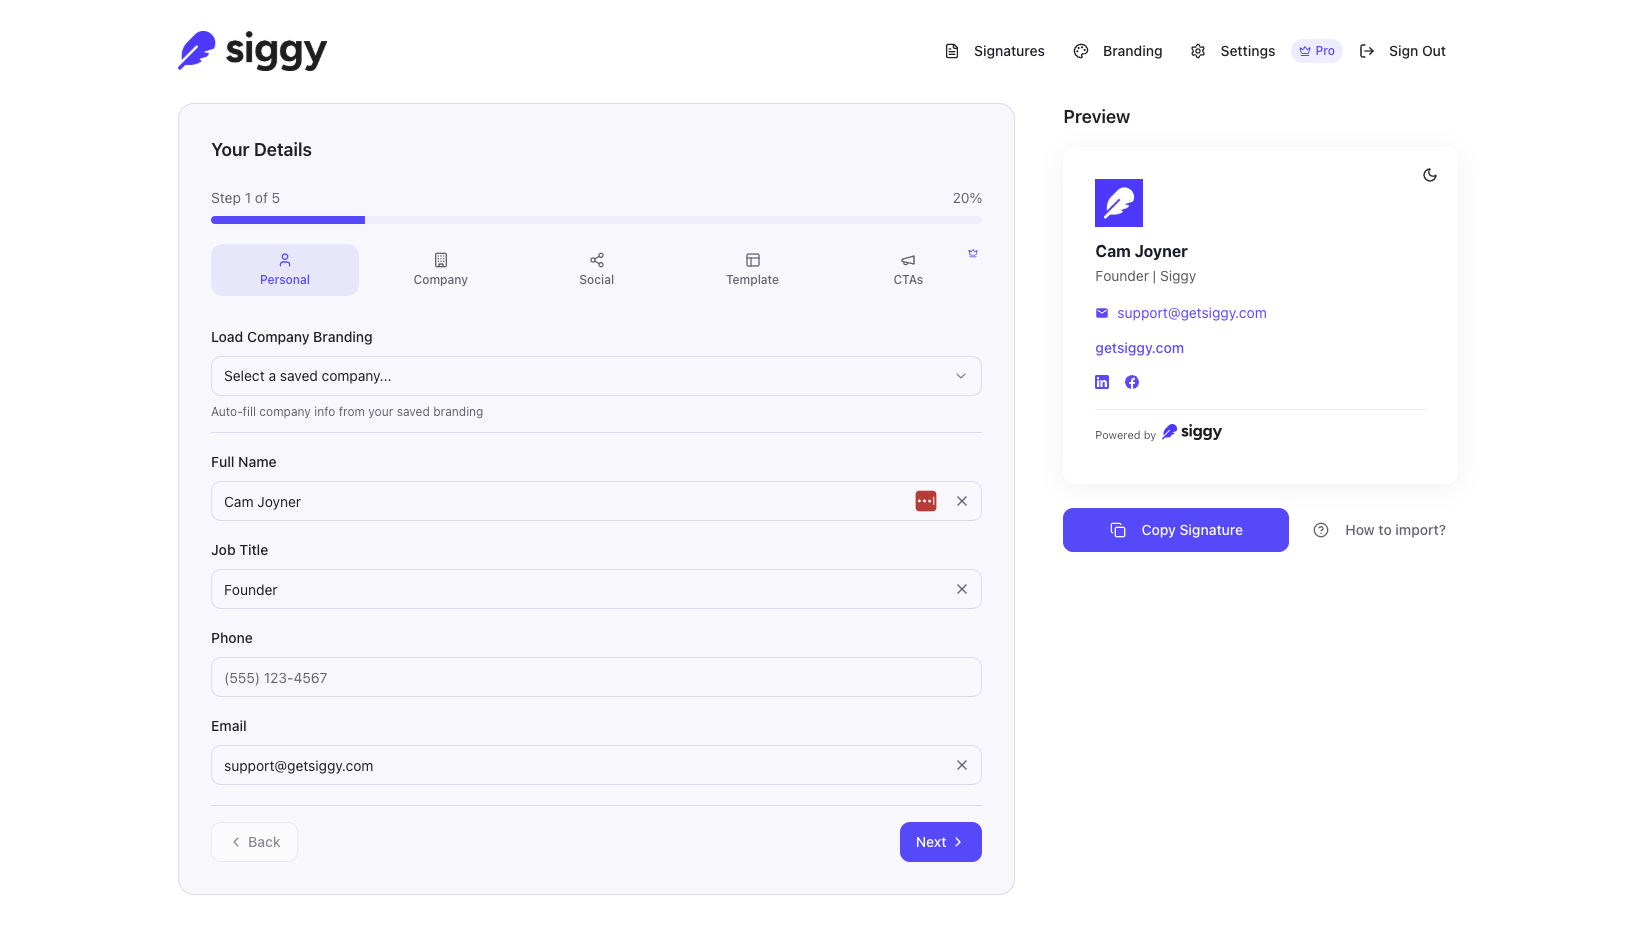This screenshot has width=1626, height=929.
Task: Toggle dark mode with the moon icon
Action: pos(1429,175)
